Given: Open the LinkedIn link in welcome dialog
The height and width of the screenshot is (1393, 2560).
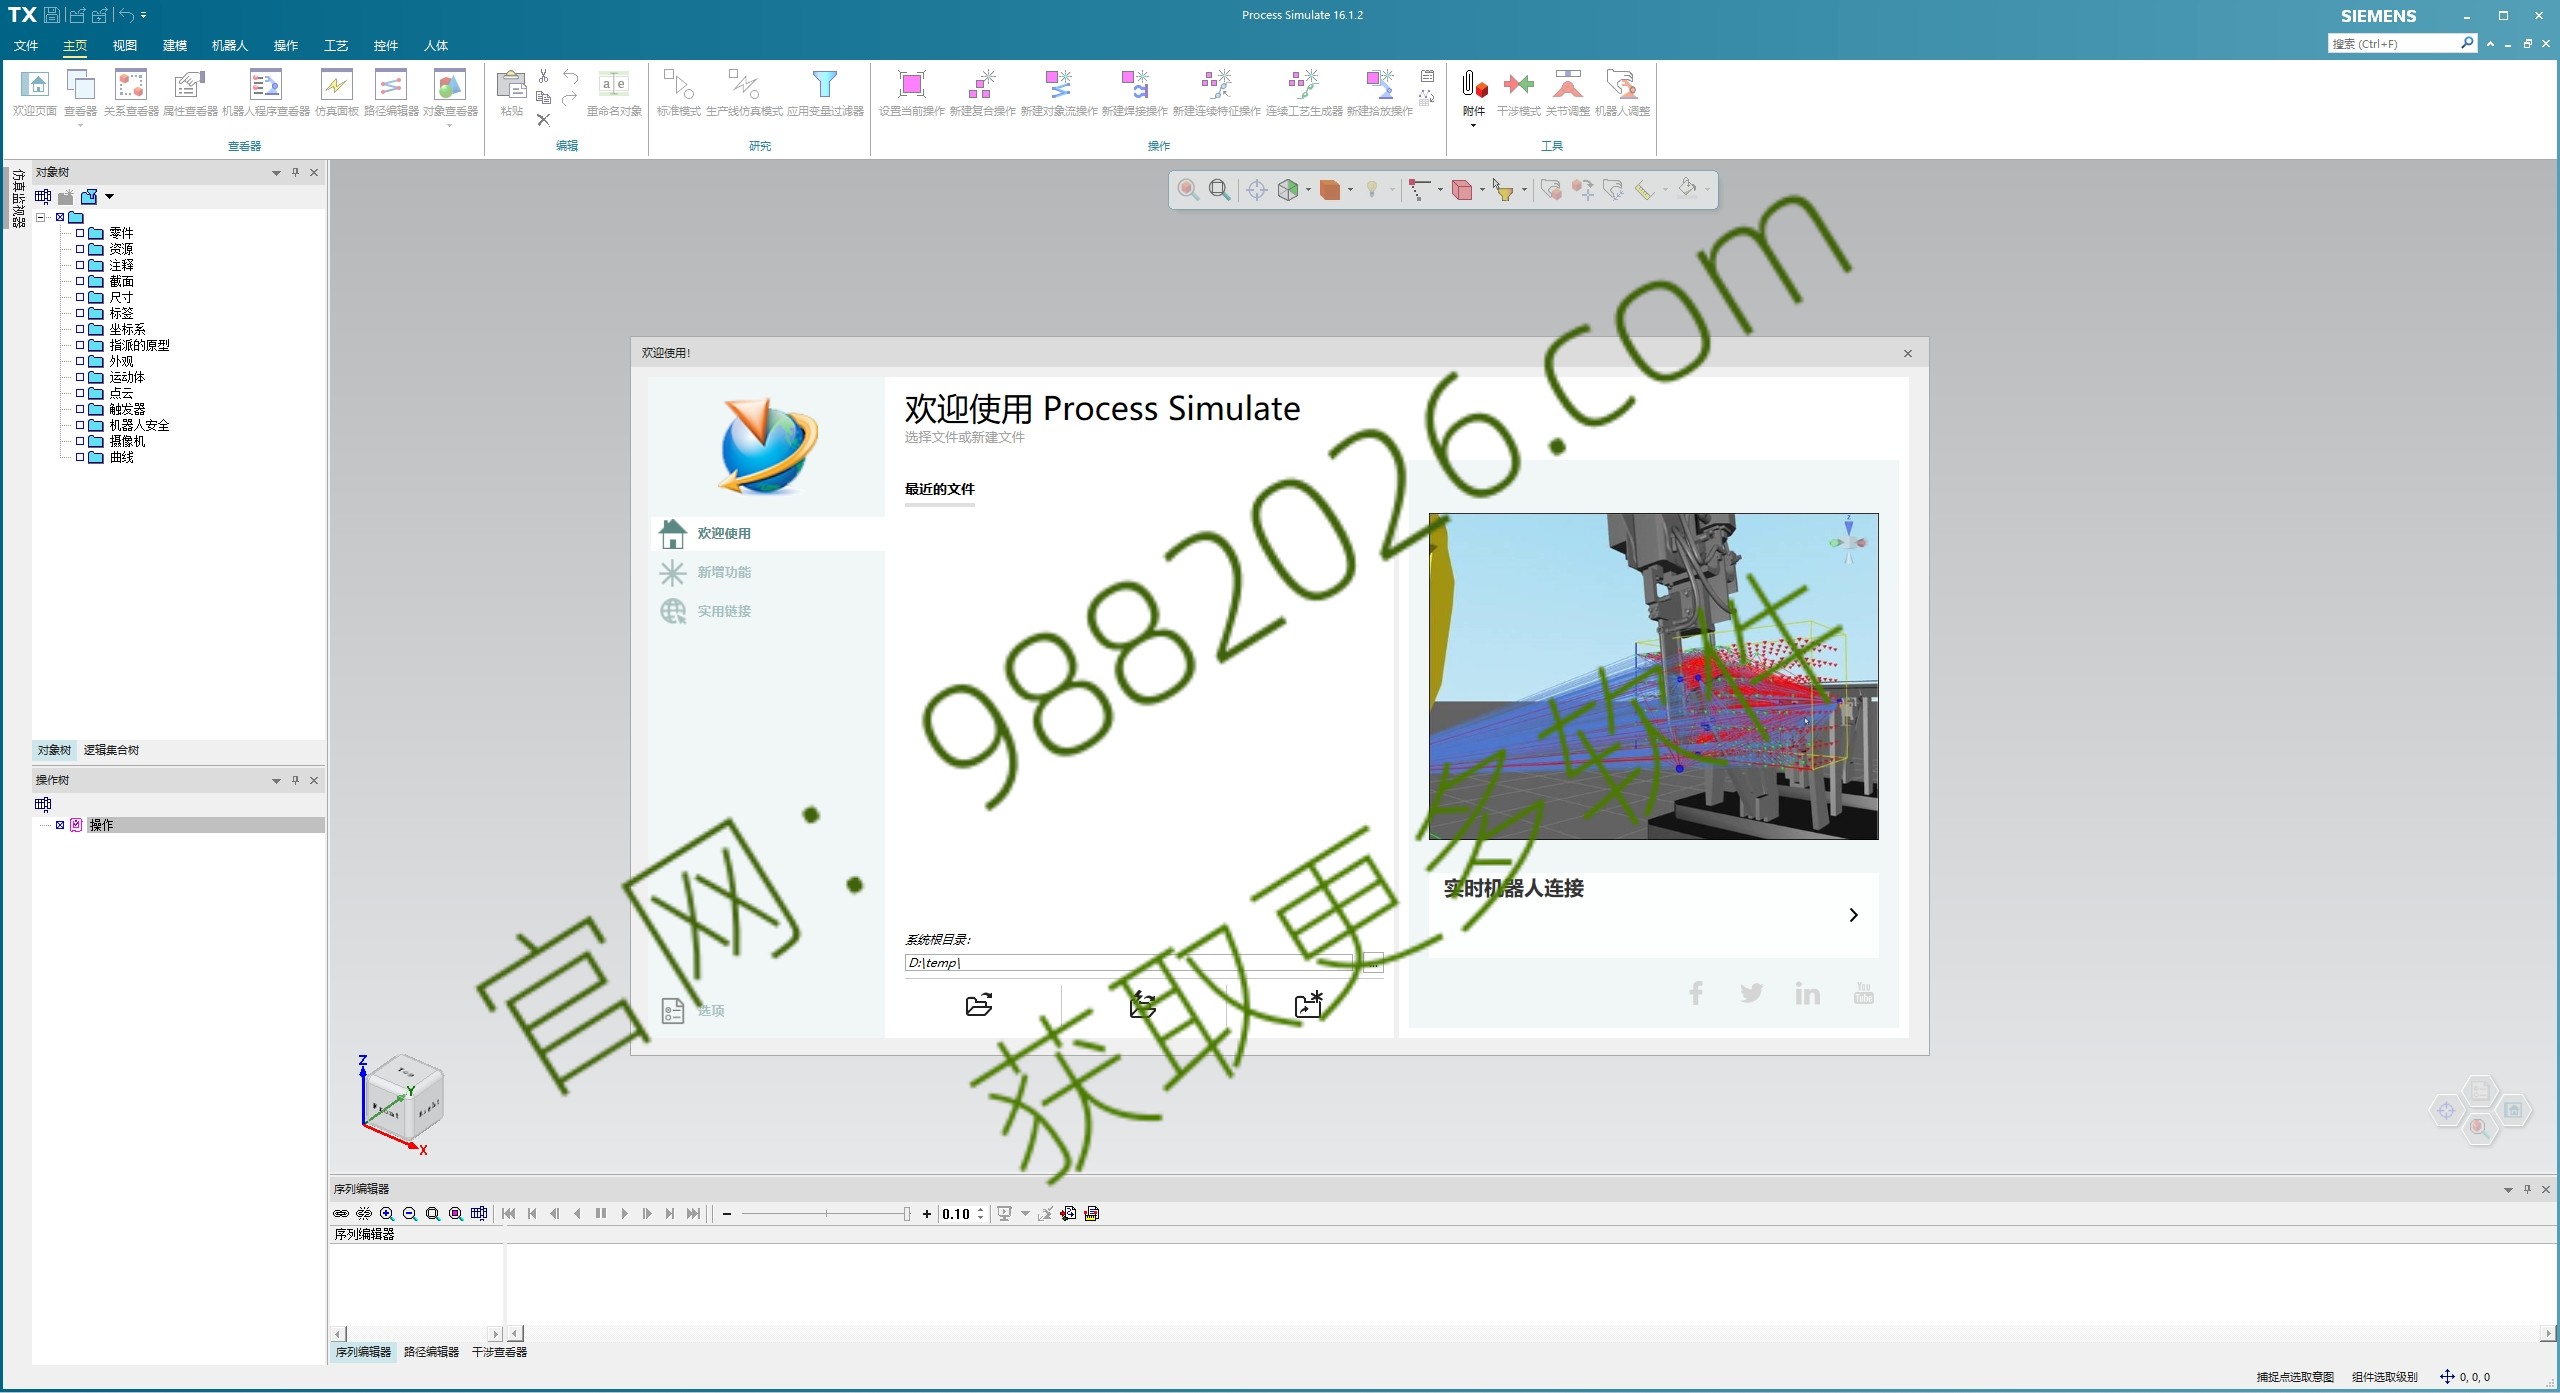Looking at the screenshot, I should pyautogui.click(x=1807, y=993).
